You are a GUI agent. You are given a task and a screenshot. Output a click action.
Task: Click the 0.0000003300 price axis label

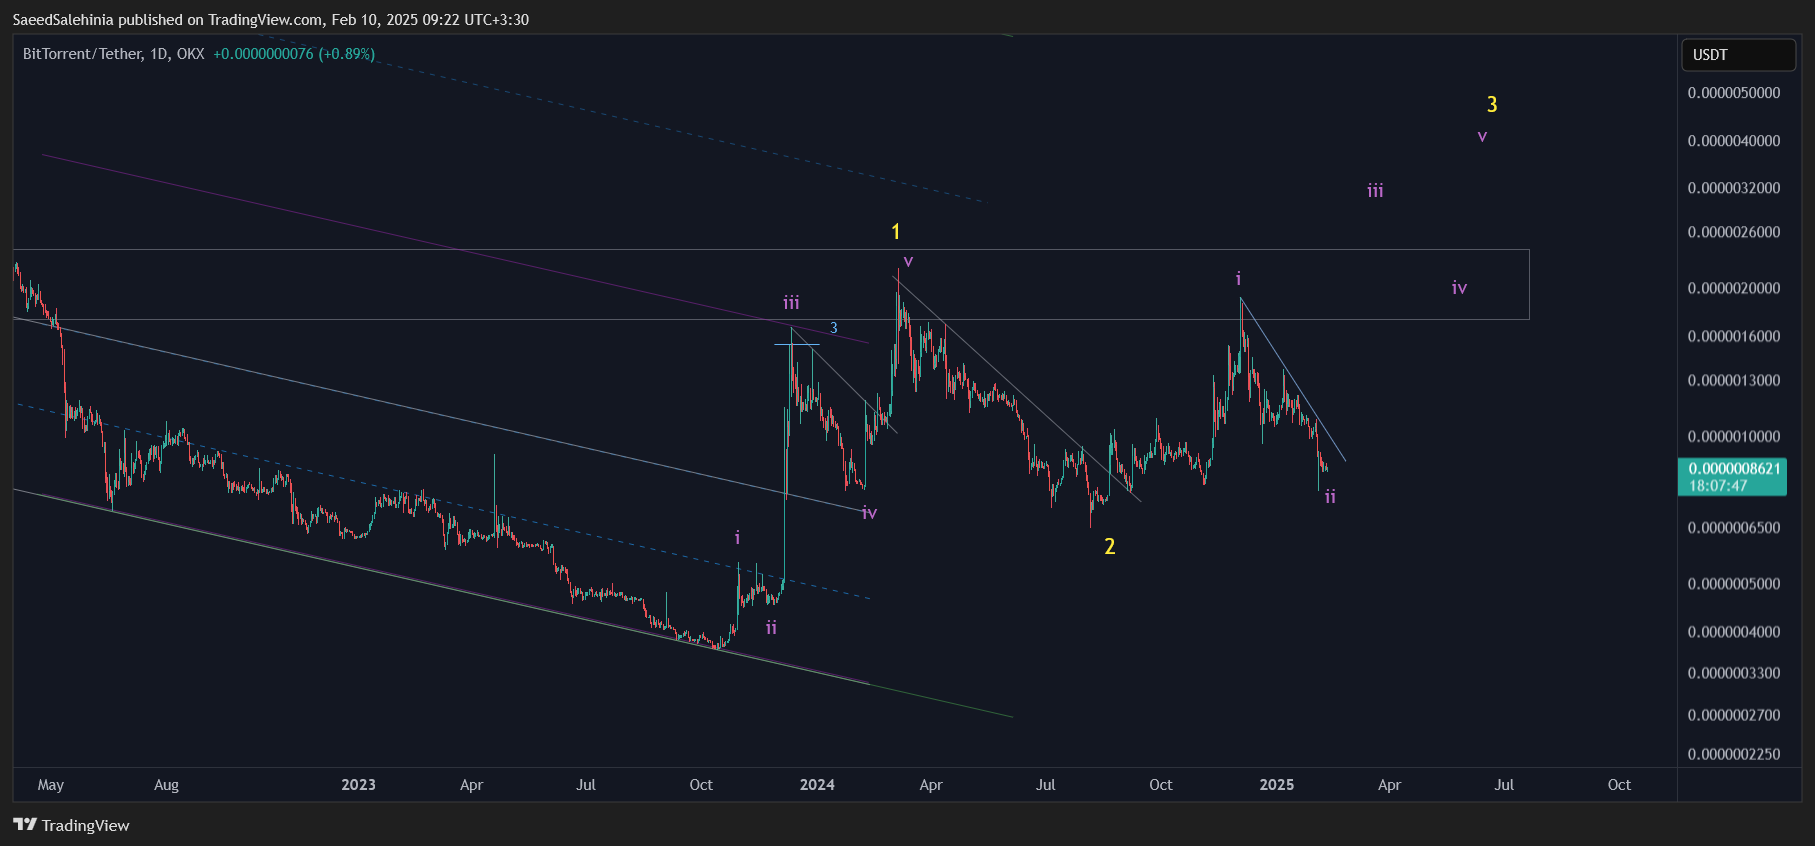tap(1734, 673)
